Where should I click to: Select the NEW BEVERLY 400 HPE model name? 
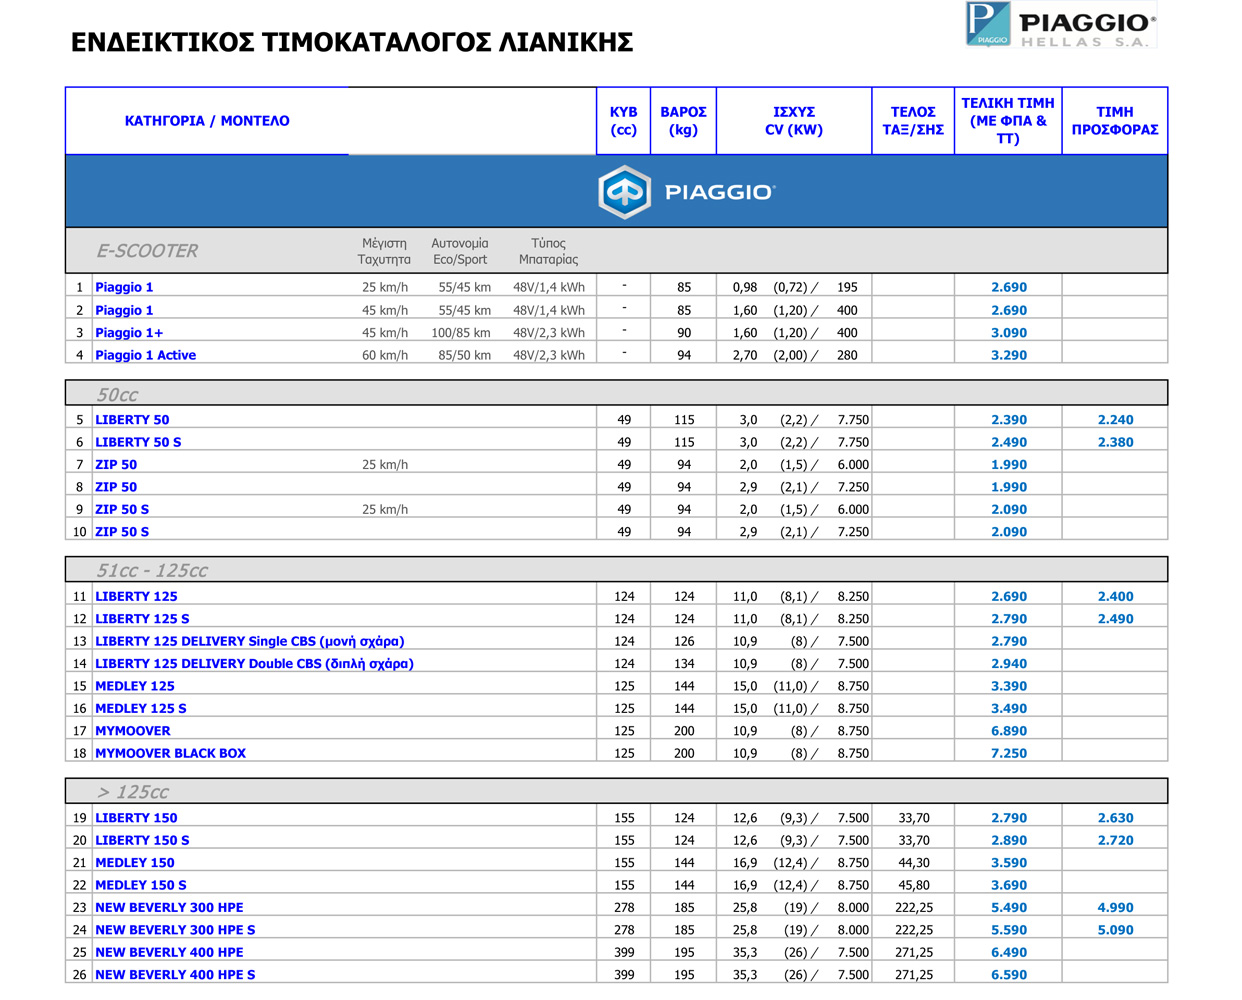click(169, 953)
